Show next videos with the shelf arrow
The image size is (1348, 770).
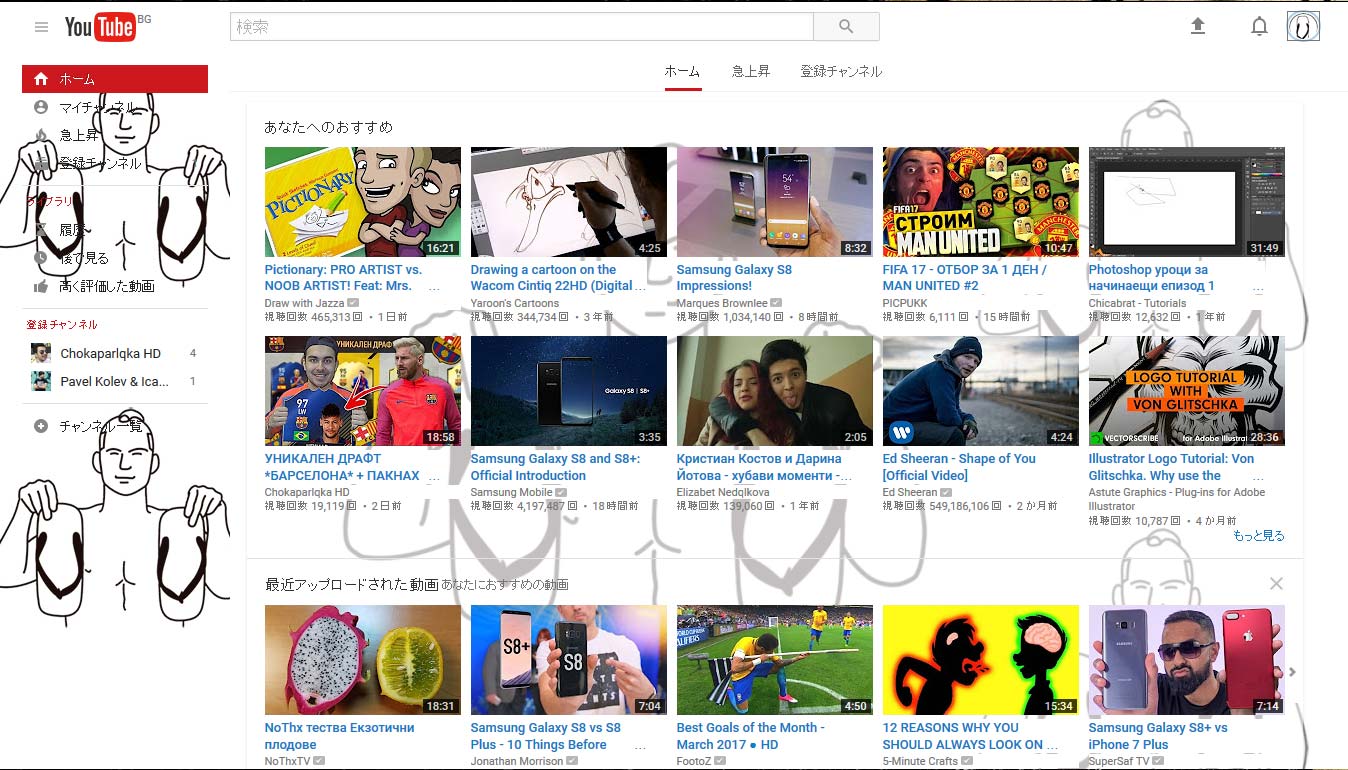click(x=1292, y=672)
